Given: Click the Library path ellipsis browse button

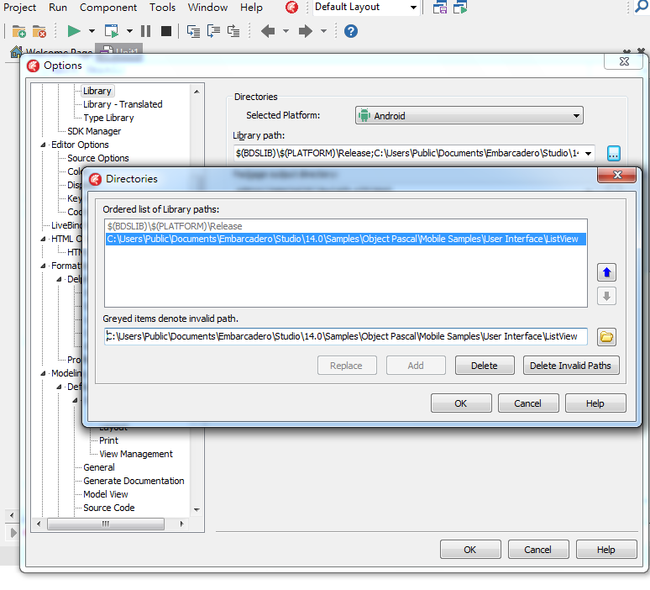Looking at the screenshot, I should coord(614,153).
